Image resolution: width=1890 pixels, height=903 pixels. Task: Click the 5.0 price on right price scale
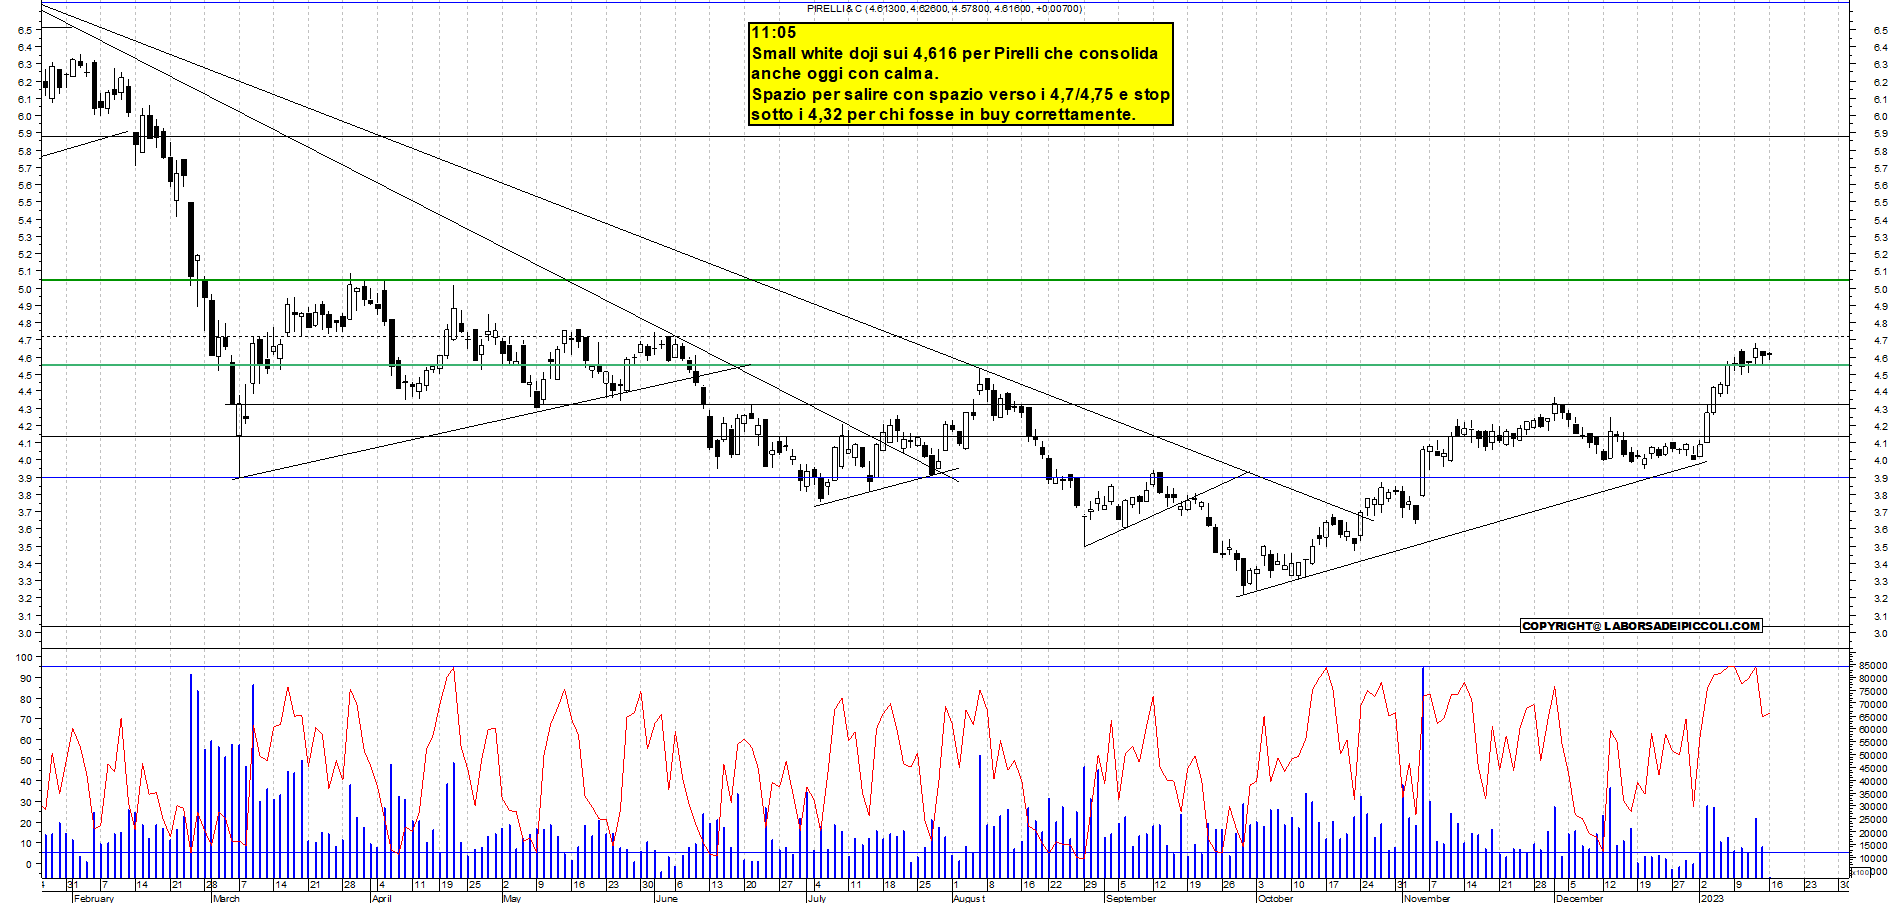click(x=1881, y=289)
